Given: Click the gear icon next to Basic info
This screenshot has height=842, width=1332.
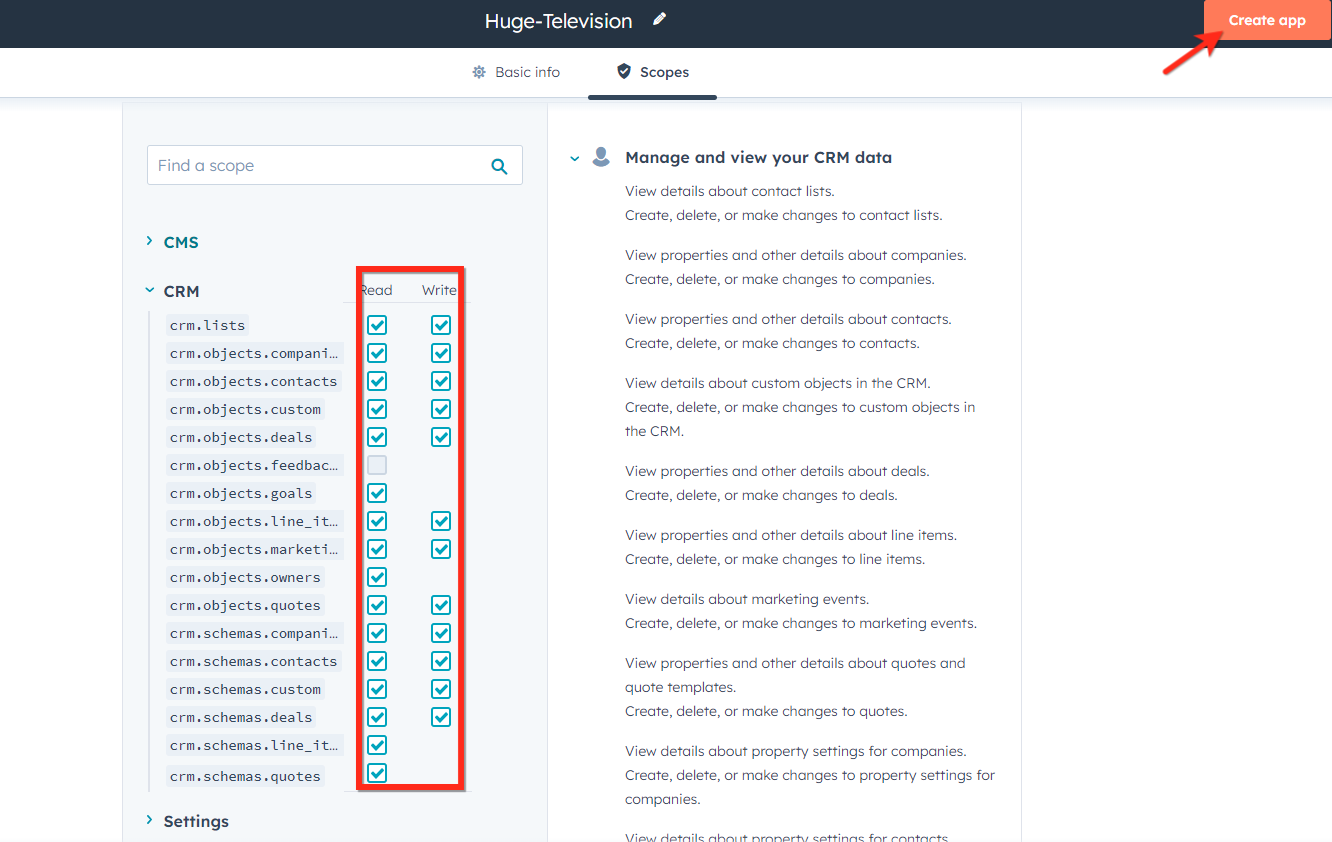Looking at the screenshot, I should [x=477, y=71].
